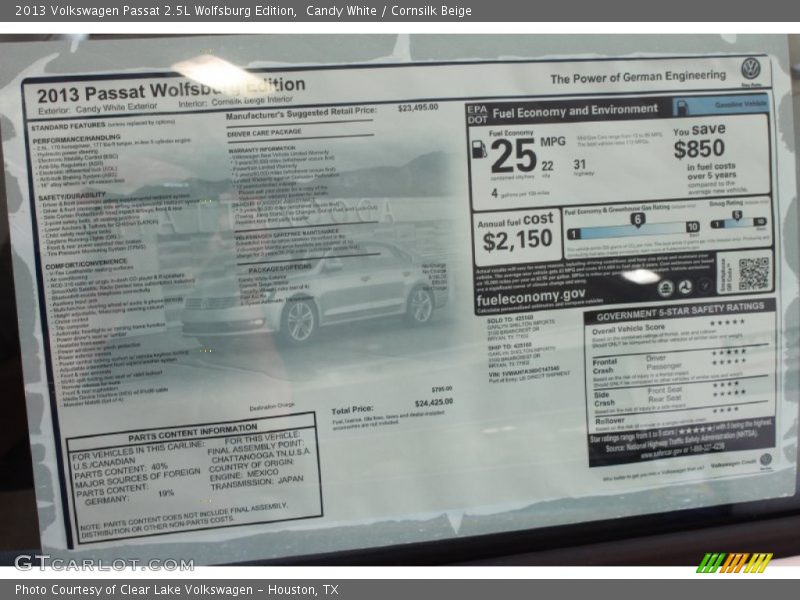This screenshot has height=600, width=800.
Task: Click the fueleconomy.gov web address
Action: tap(531, 297)
